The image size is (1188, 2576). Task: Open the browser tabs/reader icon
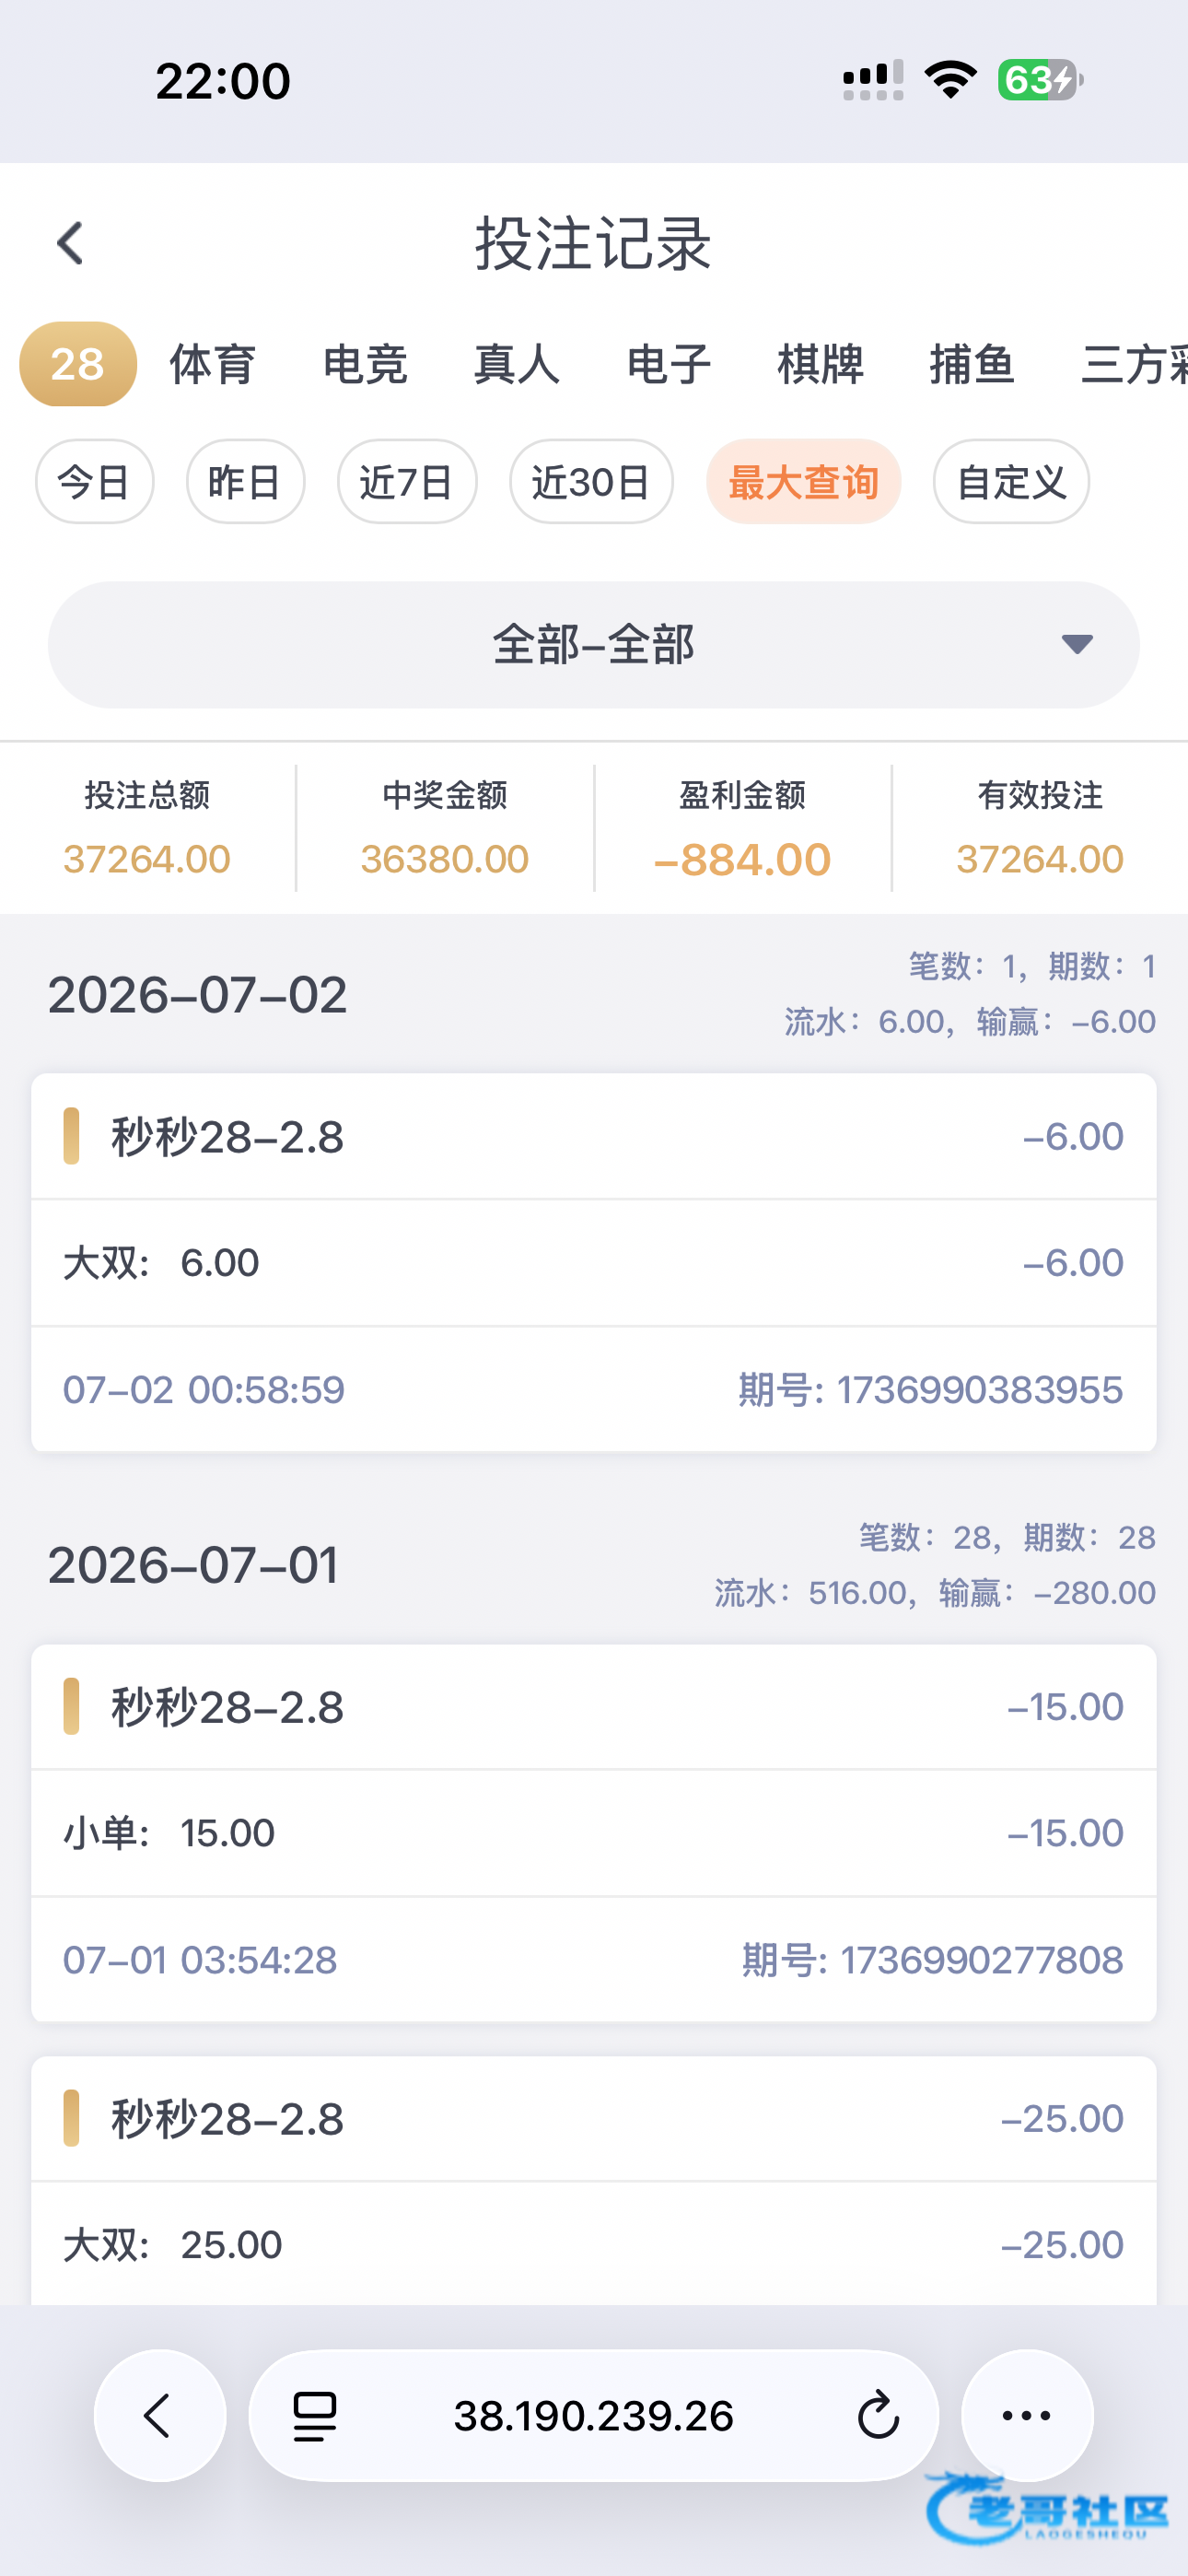point(315,2416)
